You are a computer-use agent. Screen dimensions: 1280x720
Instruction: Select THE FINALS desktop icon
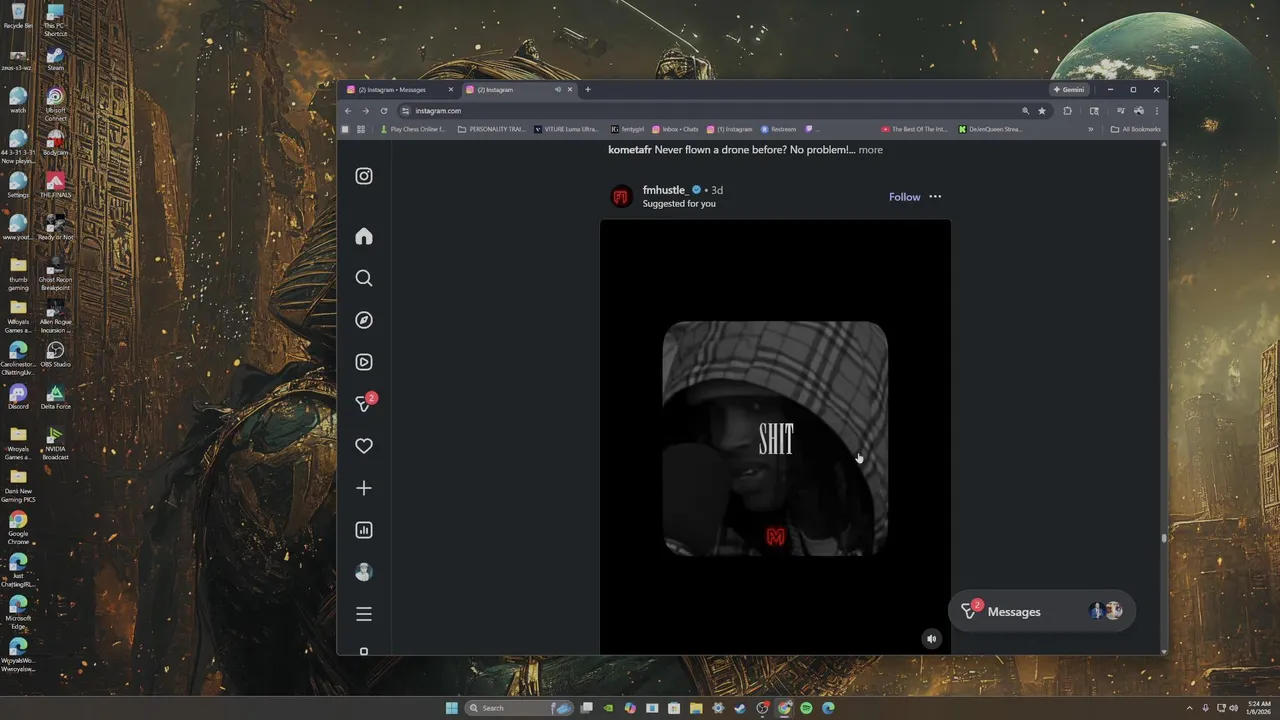pyautogui.click(x=55, y=185)
